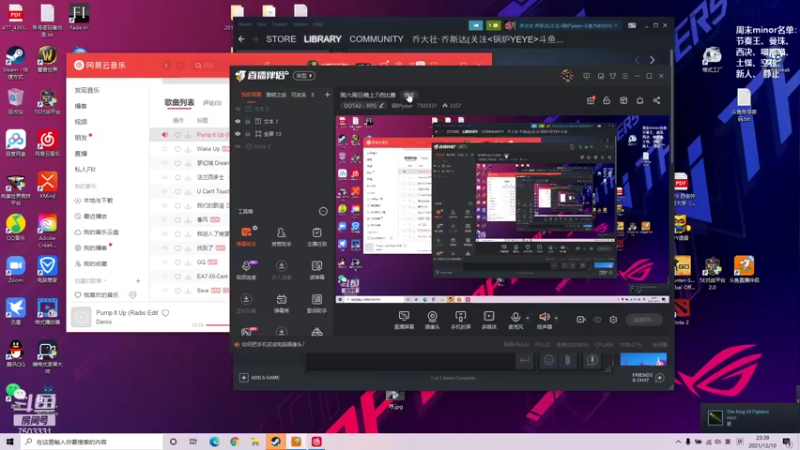Toggle the preview eye icon near settings gear
The height and width of the screenshot is (450, 800).
point(597,319)
